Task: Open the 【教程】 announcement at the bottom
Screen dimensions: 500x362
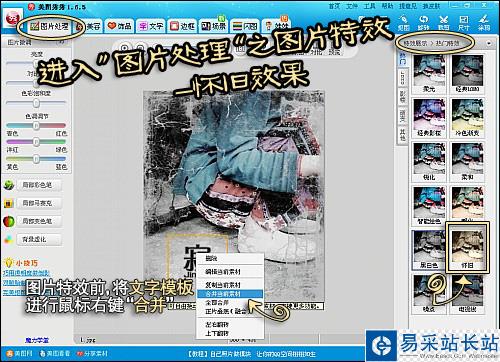Action: point(252,354)
